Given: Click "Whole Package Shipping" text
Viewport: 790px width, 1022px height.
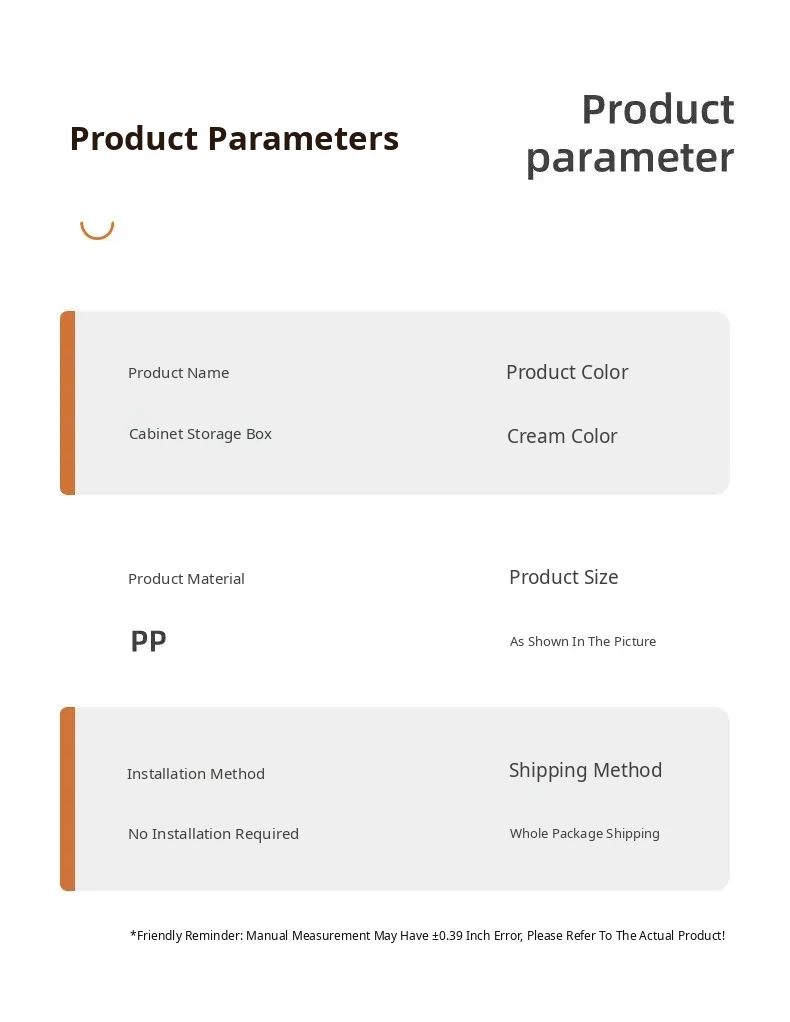Looking at the screenshot, I should 584,834.
